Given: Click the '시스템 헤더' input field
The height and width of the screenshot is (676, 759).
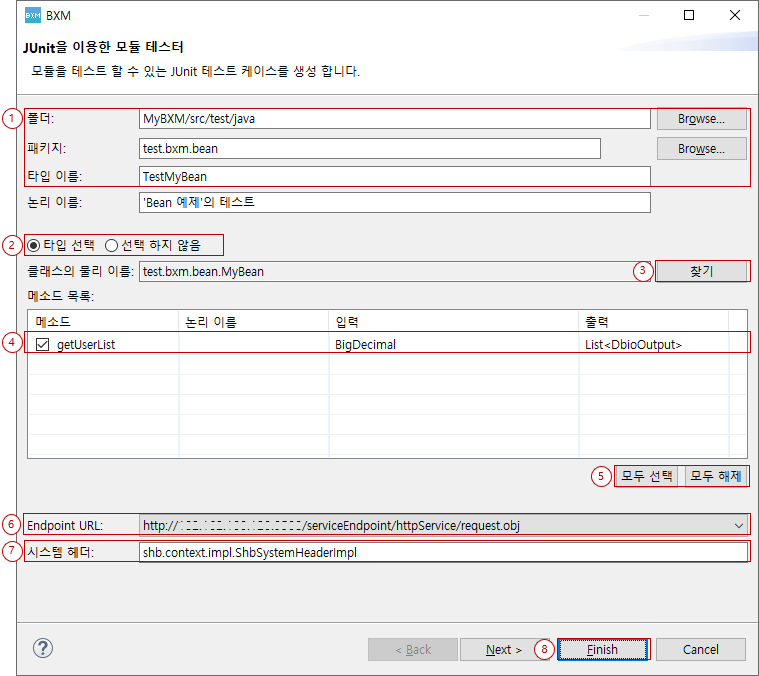Looking at the screenshot, I should click(442, 552).
